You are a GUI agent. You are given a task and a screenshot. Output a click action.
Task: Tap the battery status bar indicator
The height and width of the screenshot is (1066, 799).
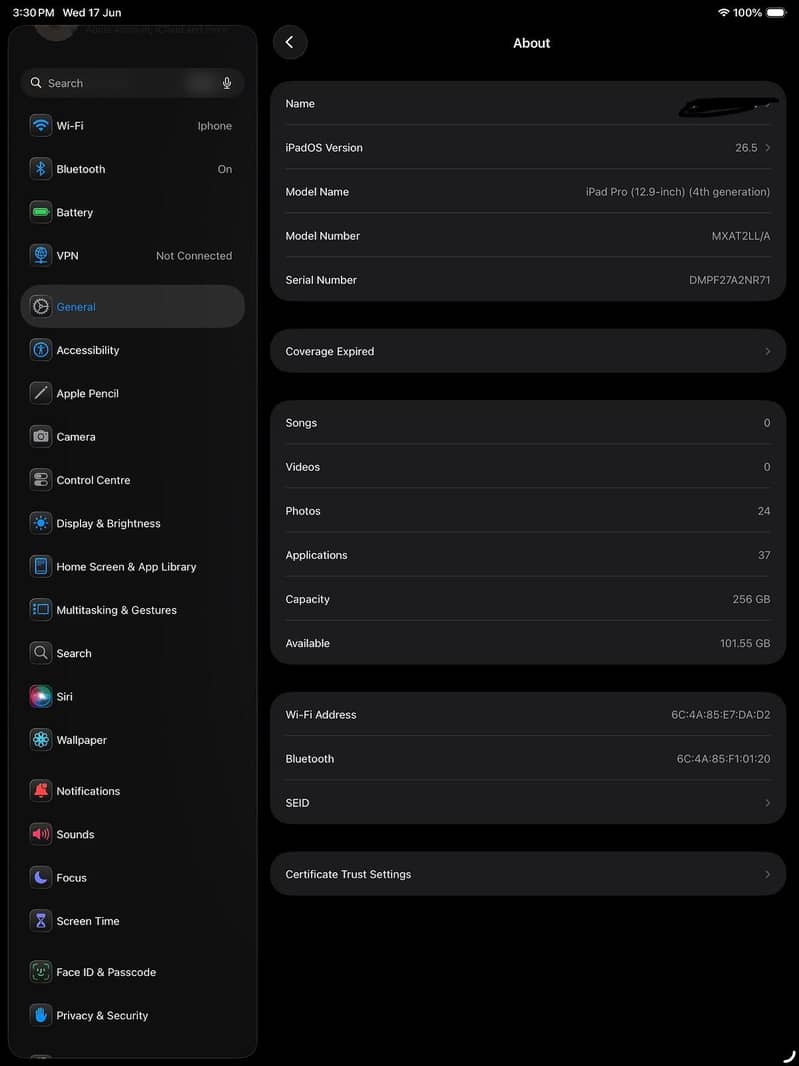click(x=775, y=12)
